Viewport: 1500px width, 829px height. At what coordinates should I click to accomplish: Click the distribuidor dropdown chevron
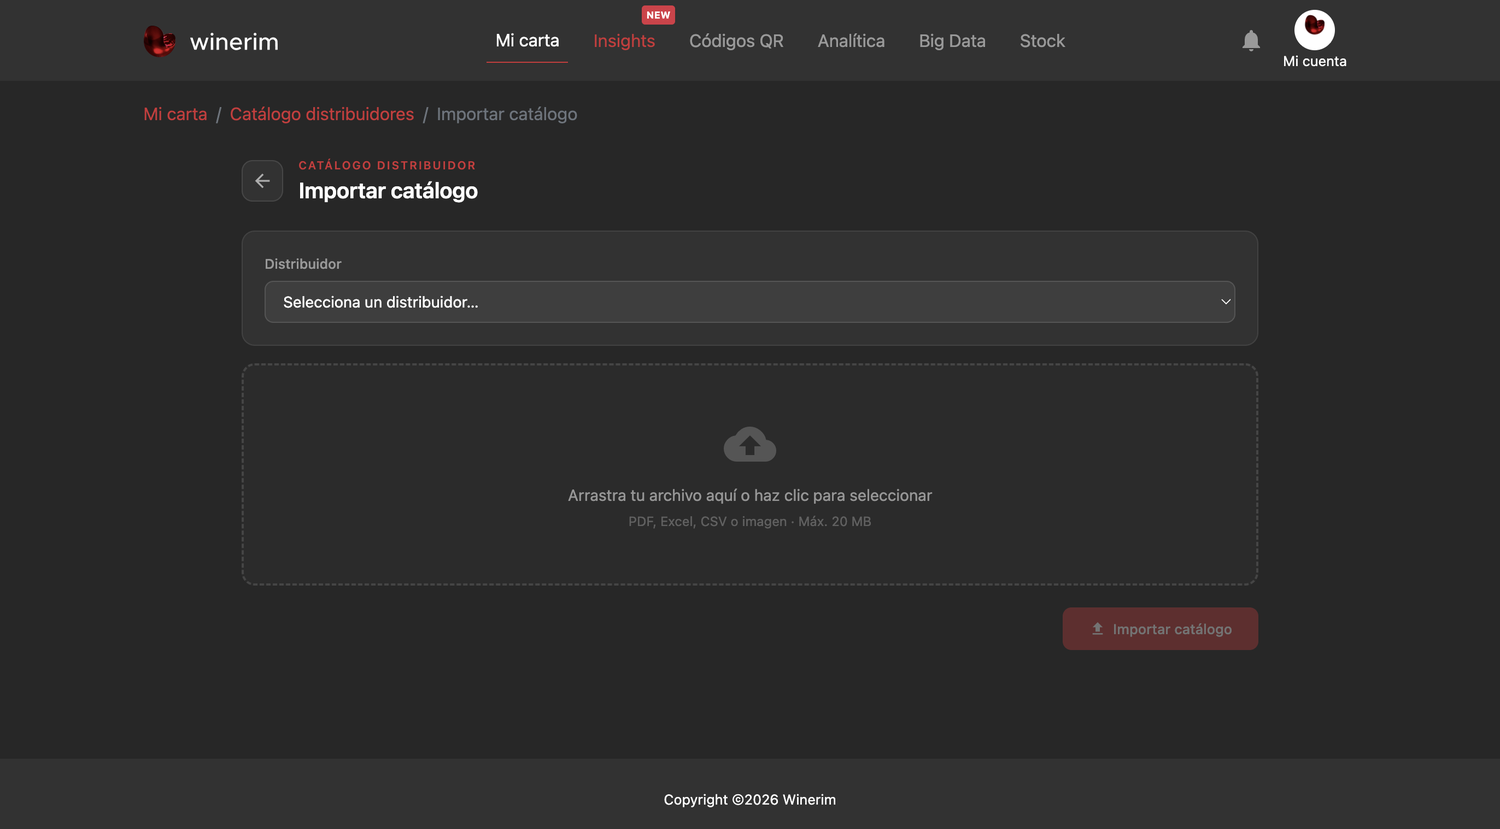tap(1225, 302)
